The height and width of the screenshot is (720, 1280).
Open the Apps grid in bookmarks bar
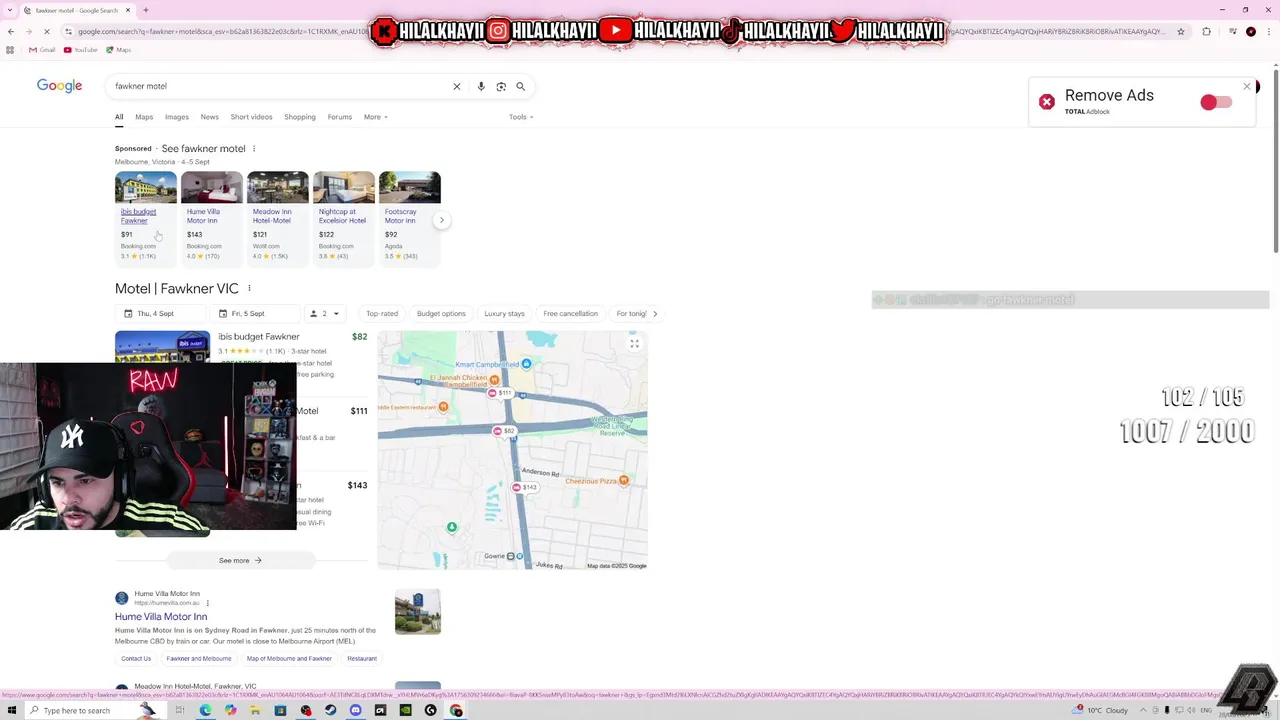[10, 49]
